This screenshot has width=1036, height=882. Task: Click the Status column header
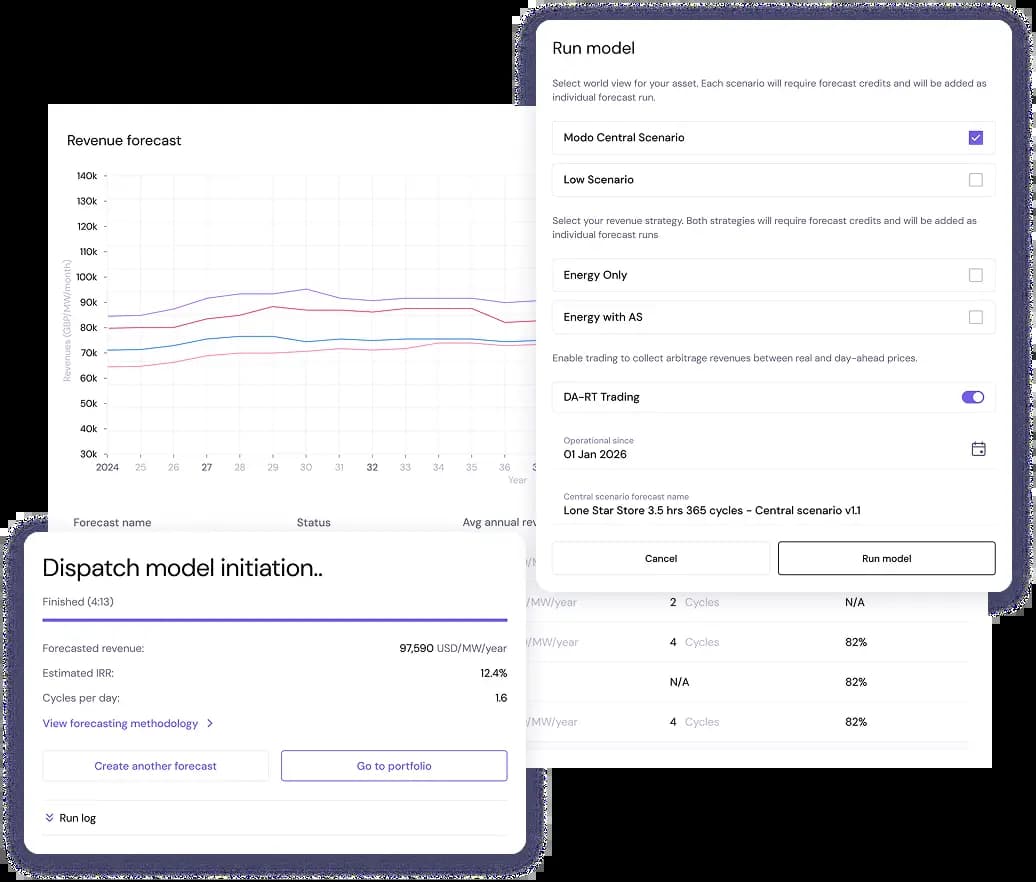tap(313, 523)
